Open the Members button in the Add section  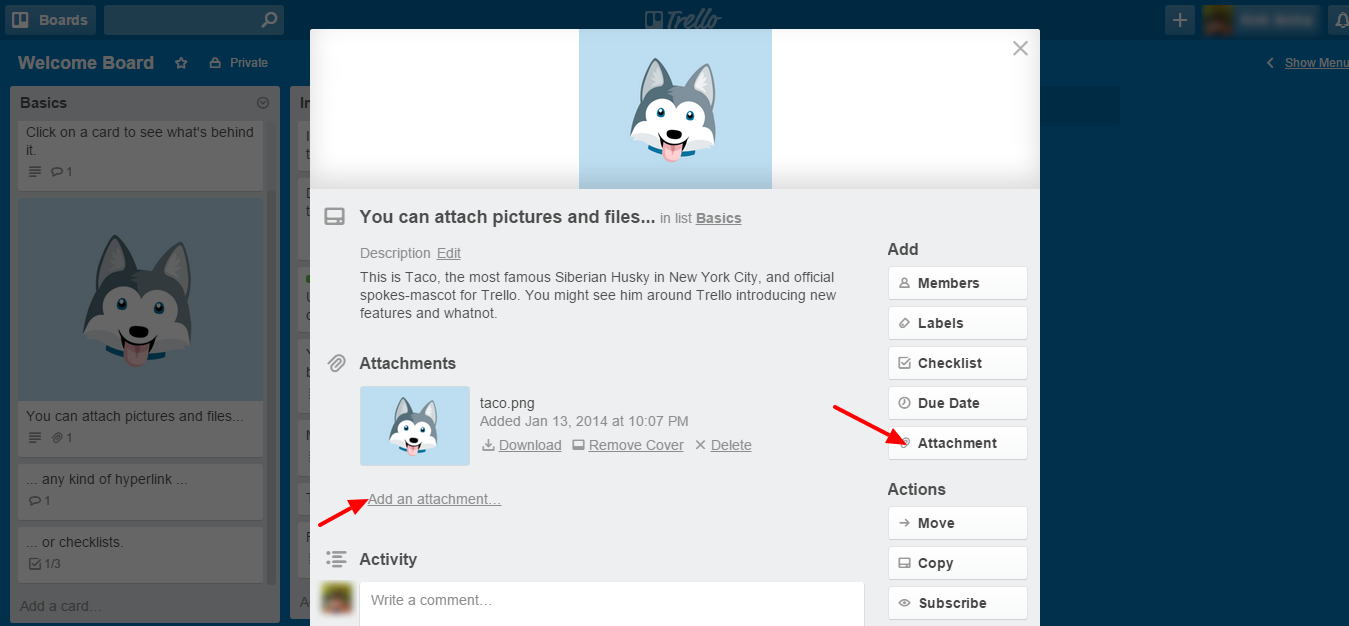958,283
